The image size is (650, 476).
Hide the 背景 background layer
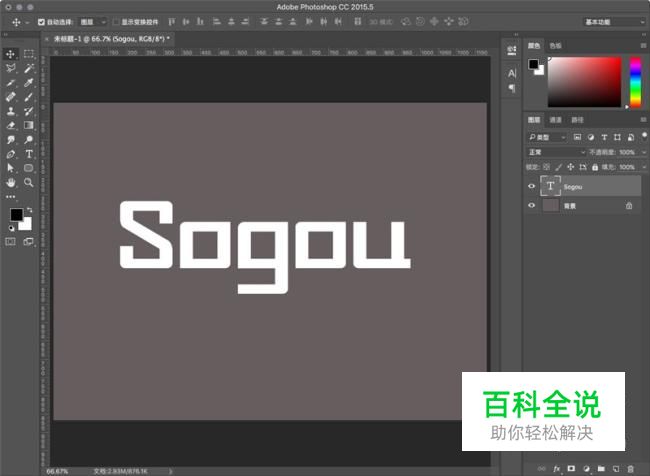click(x=531, y=205)
